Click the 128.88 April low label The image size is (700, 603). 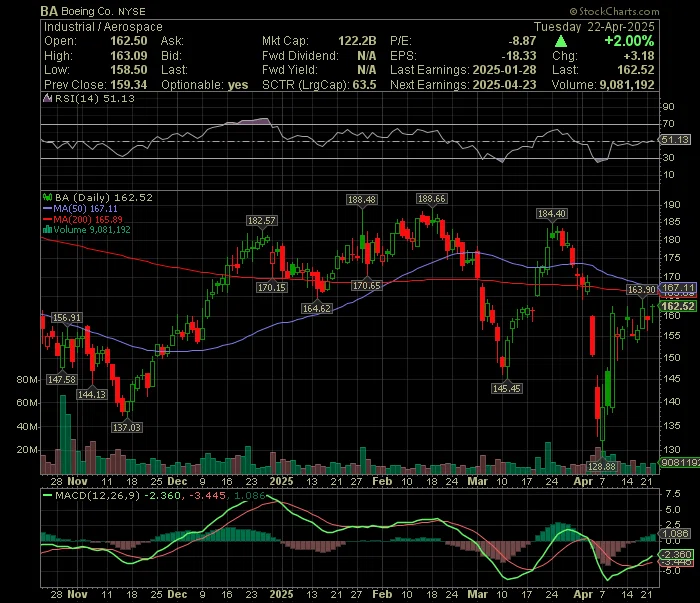click(602, 467)
